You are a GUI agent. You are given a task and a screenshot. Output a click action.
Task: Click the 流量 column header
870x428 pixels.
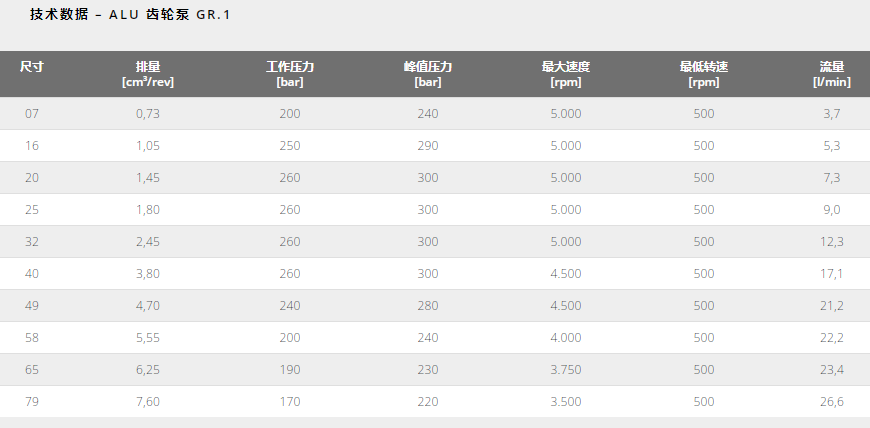(x=832, y=74)
